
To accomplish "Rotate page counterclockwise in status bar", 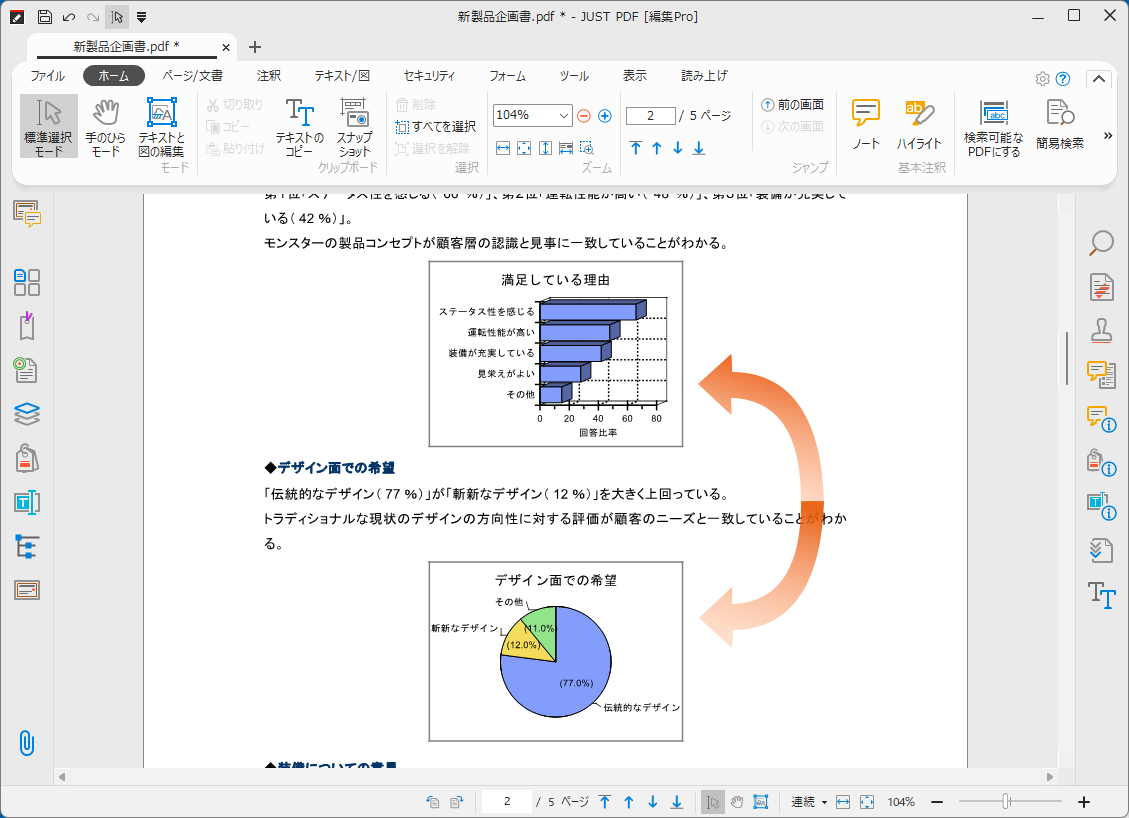I will click(x=433, y=802).
